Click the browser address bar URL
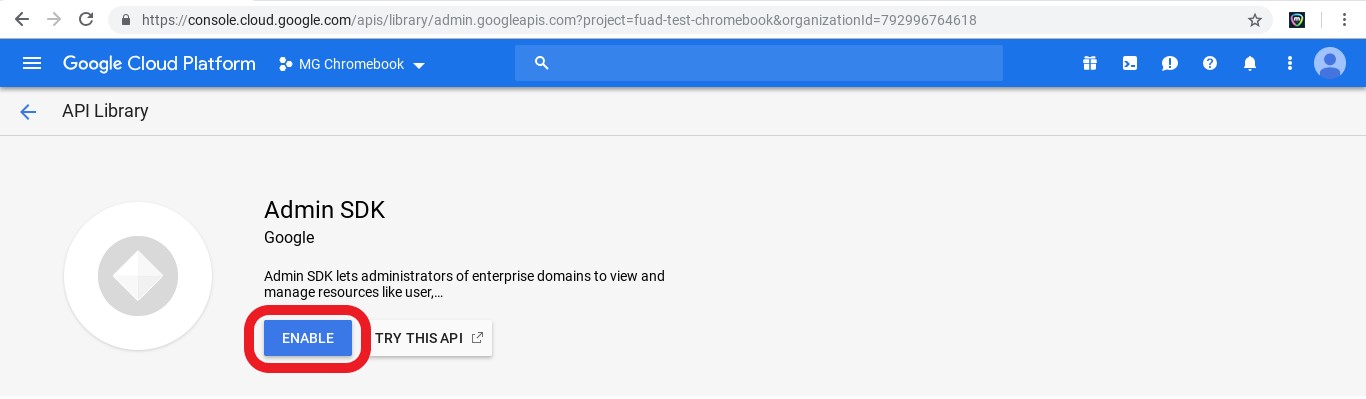The height and width of the screenshot is (399, 1366). [x=559, y=19]
